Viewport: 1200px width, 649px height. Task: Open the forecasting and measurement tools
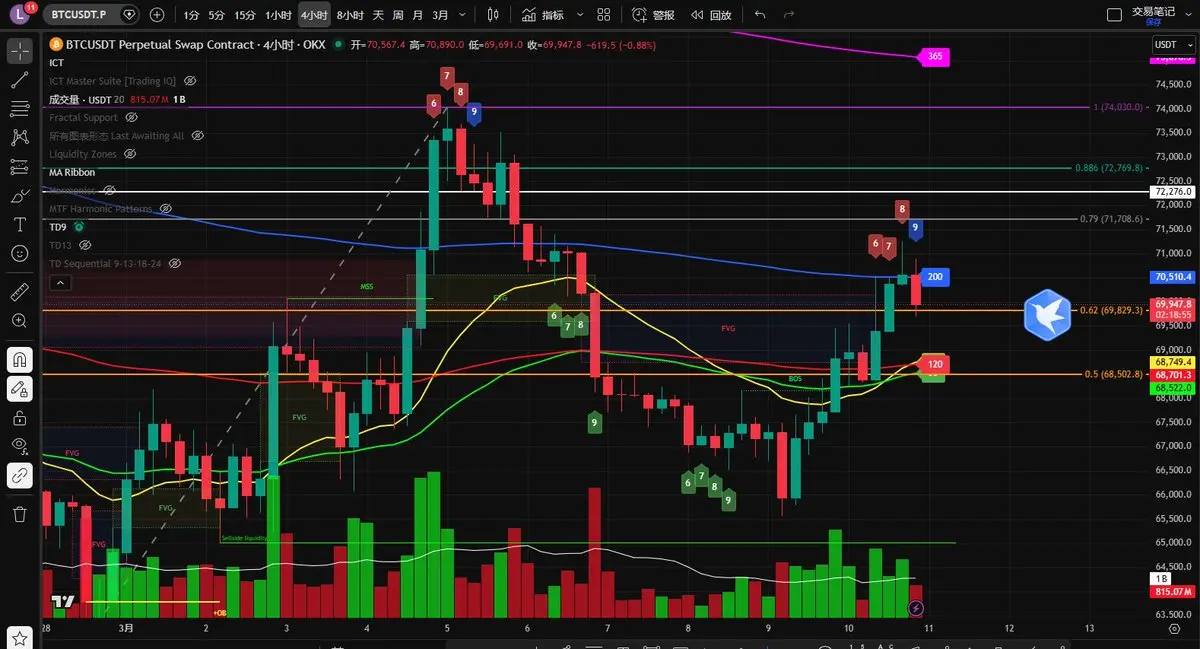[x=19, y=167]
